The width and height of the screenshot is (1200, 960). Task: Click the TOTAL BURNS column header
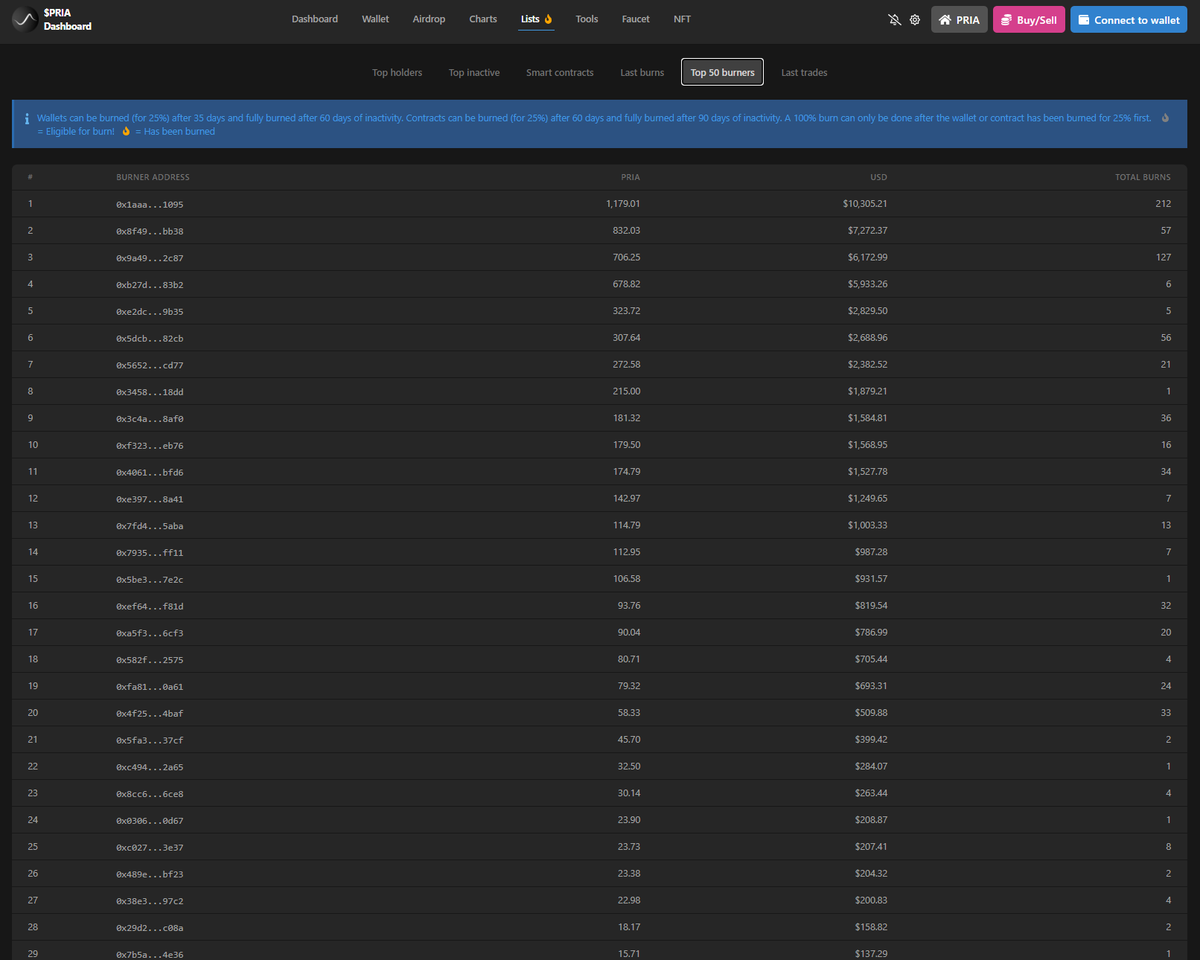coord(1143,177)
